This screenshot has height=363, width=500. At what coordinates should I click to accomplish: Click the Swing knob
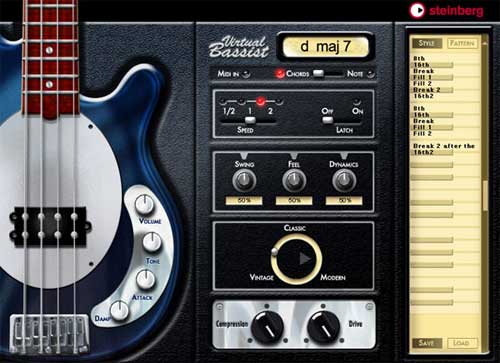(244, 180)
